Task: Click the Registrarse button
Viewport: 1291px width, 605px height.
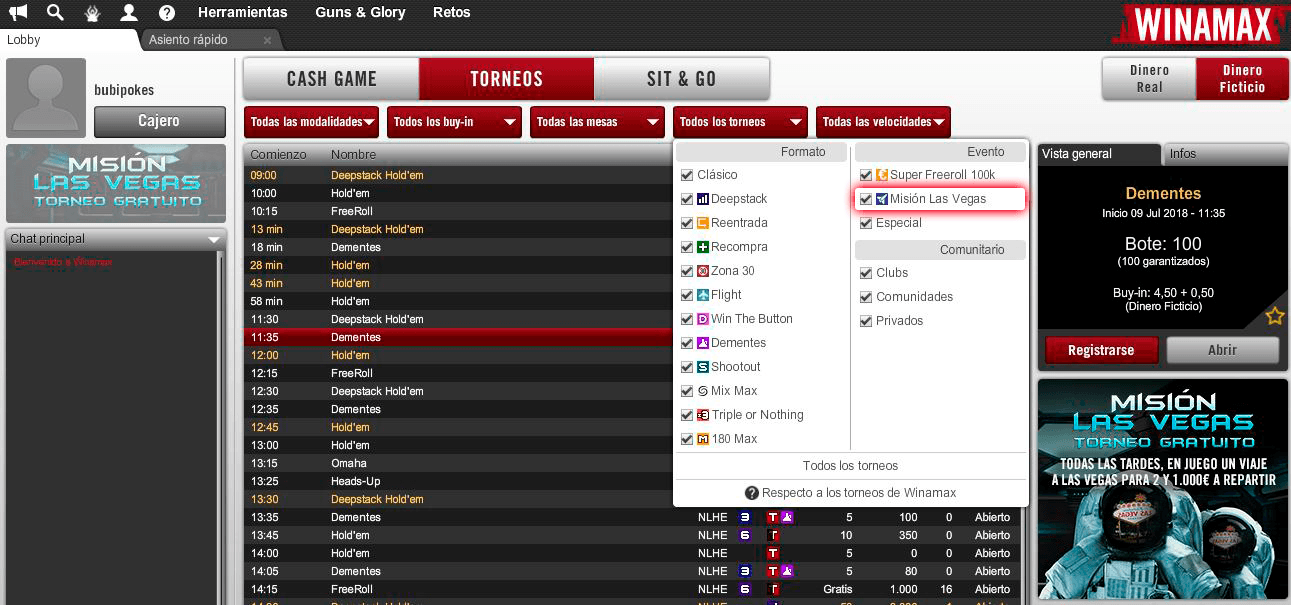Action: 1101,350
